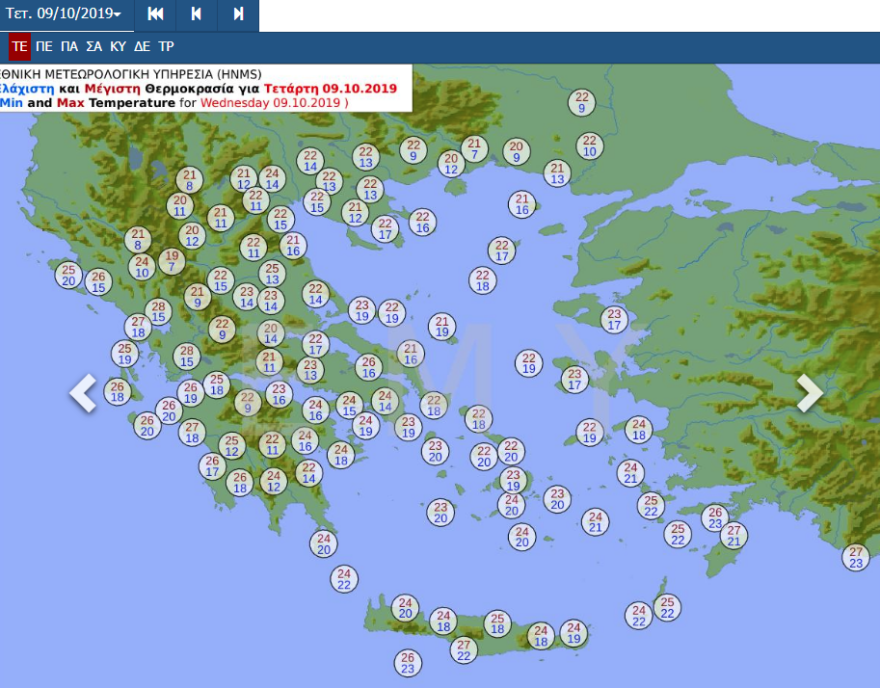Open the ΚΥ day tab
Image resolution: width=880 pixels, height=688 pixels.
118,47
